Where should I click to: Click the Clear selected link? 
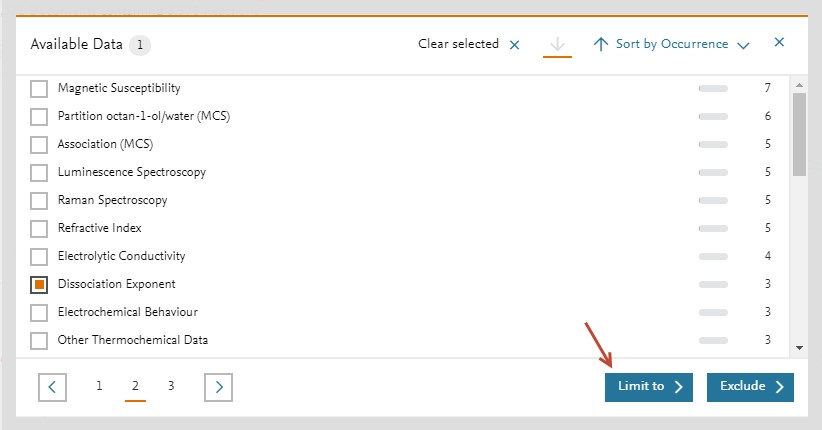(458, 44)
